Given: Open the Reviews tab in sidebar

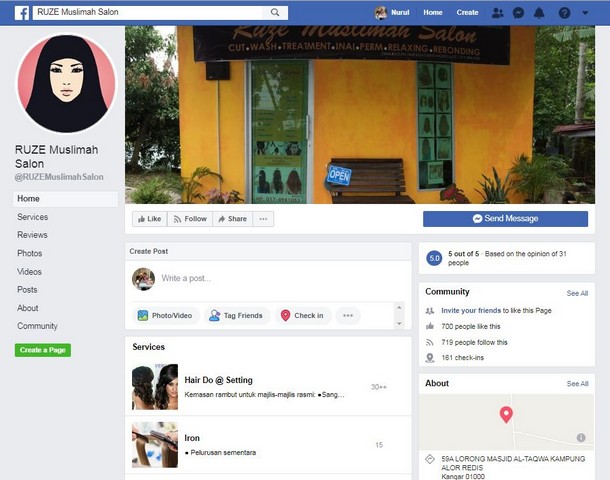Looking at the screenshot, I should (x=32, y=235).
